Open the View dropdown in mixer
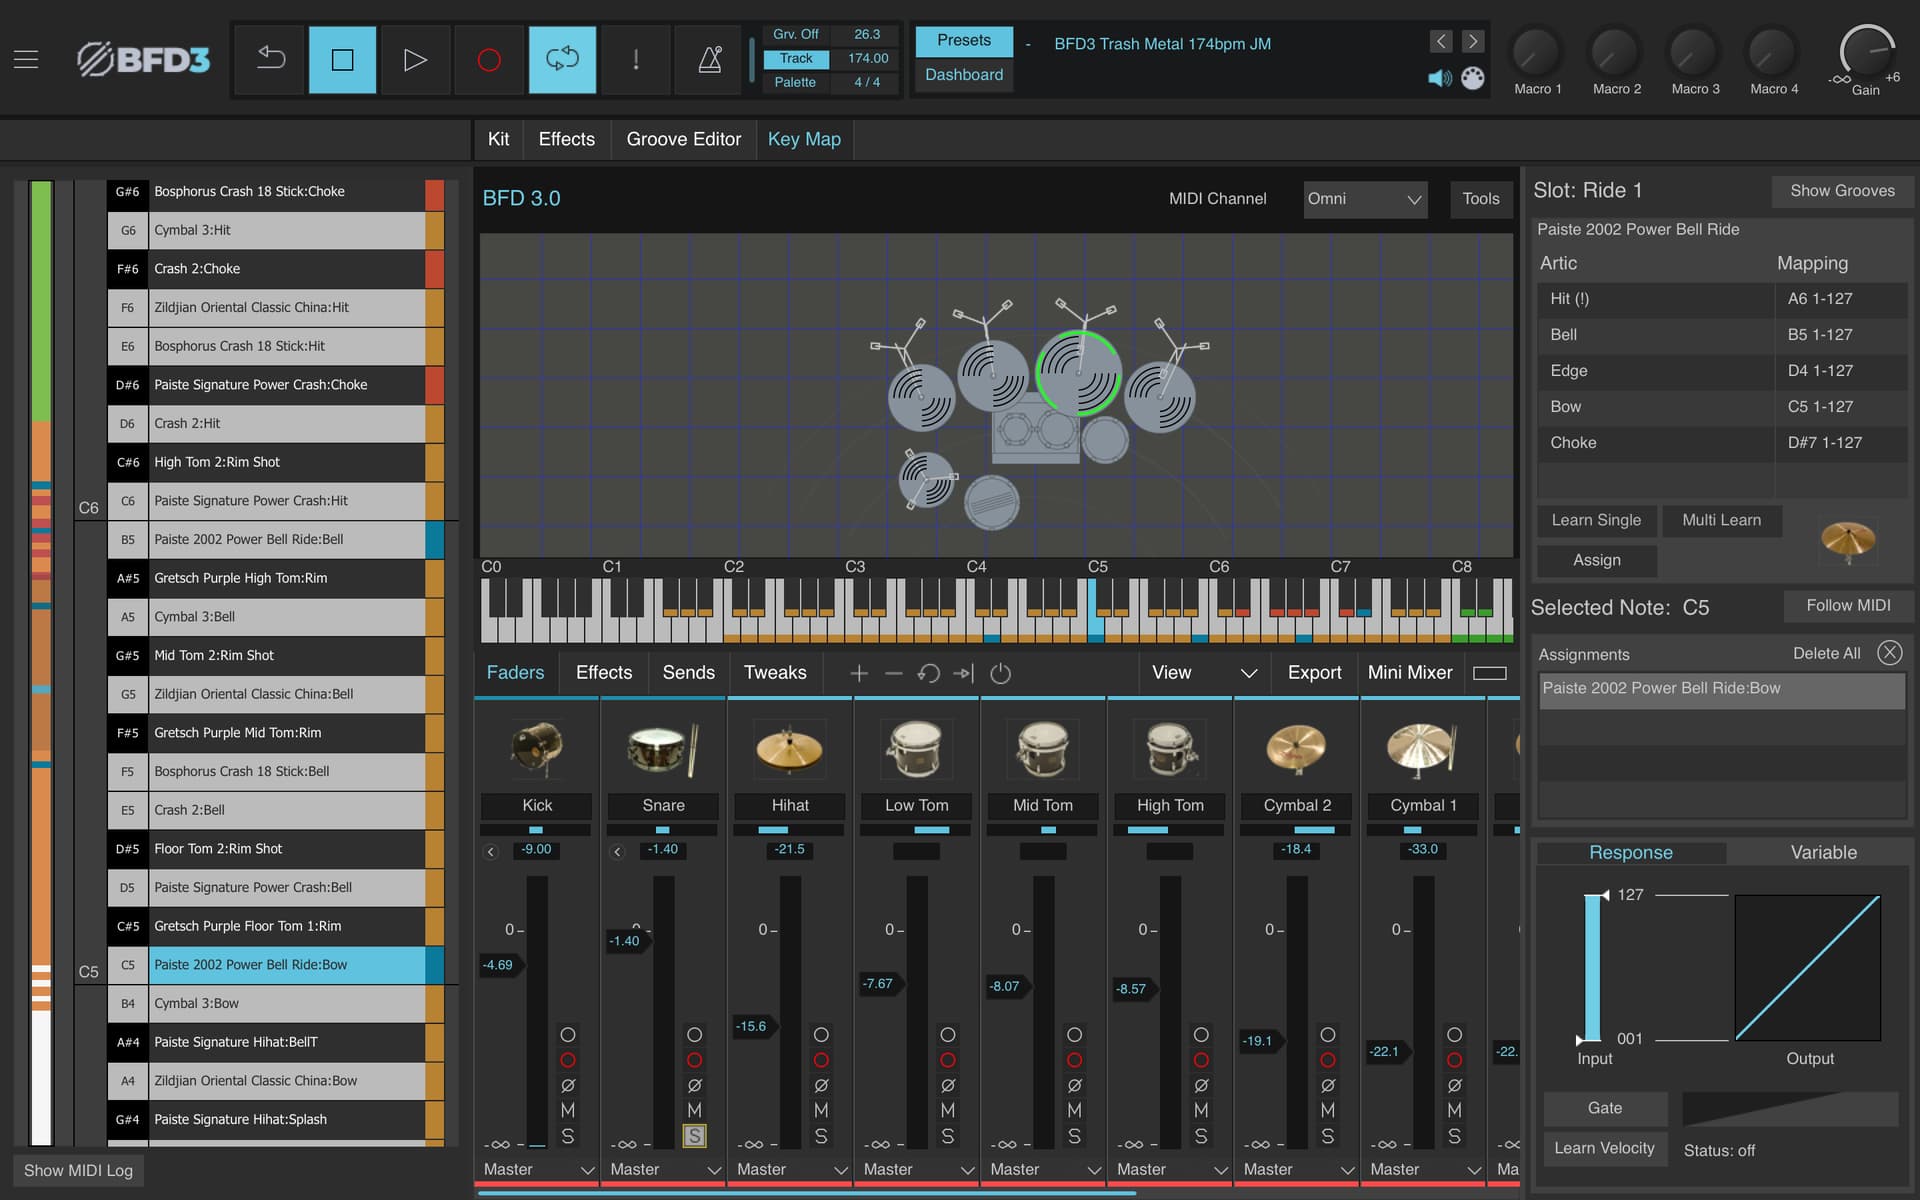1920x1200 pixels. (1203, 673)
